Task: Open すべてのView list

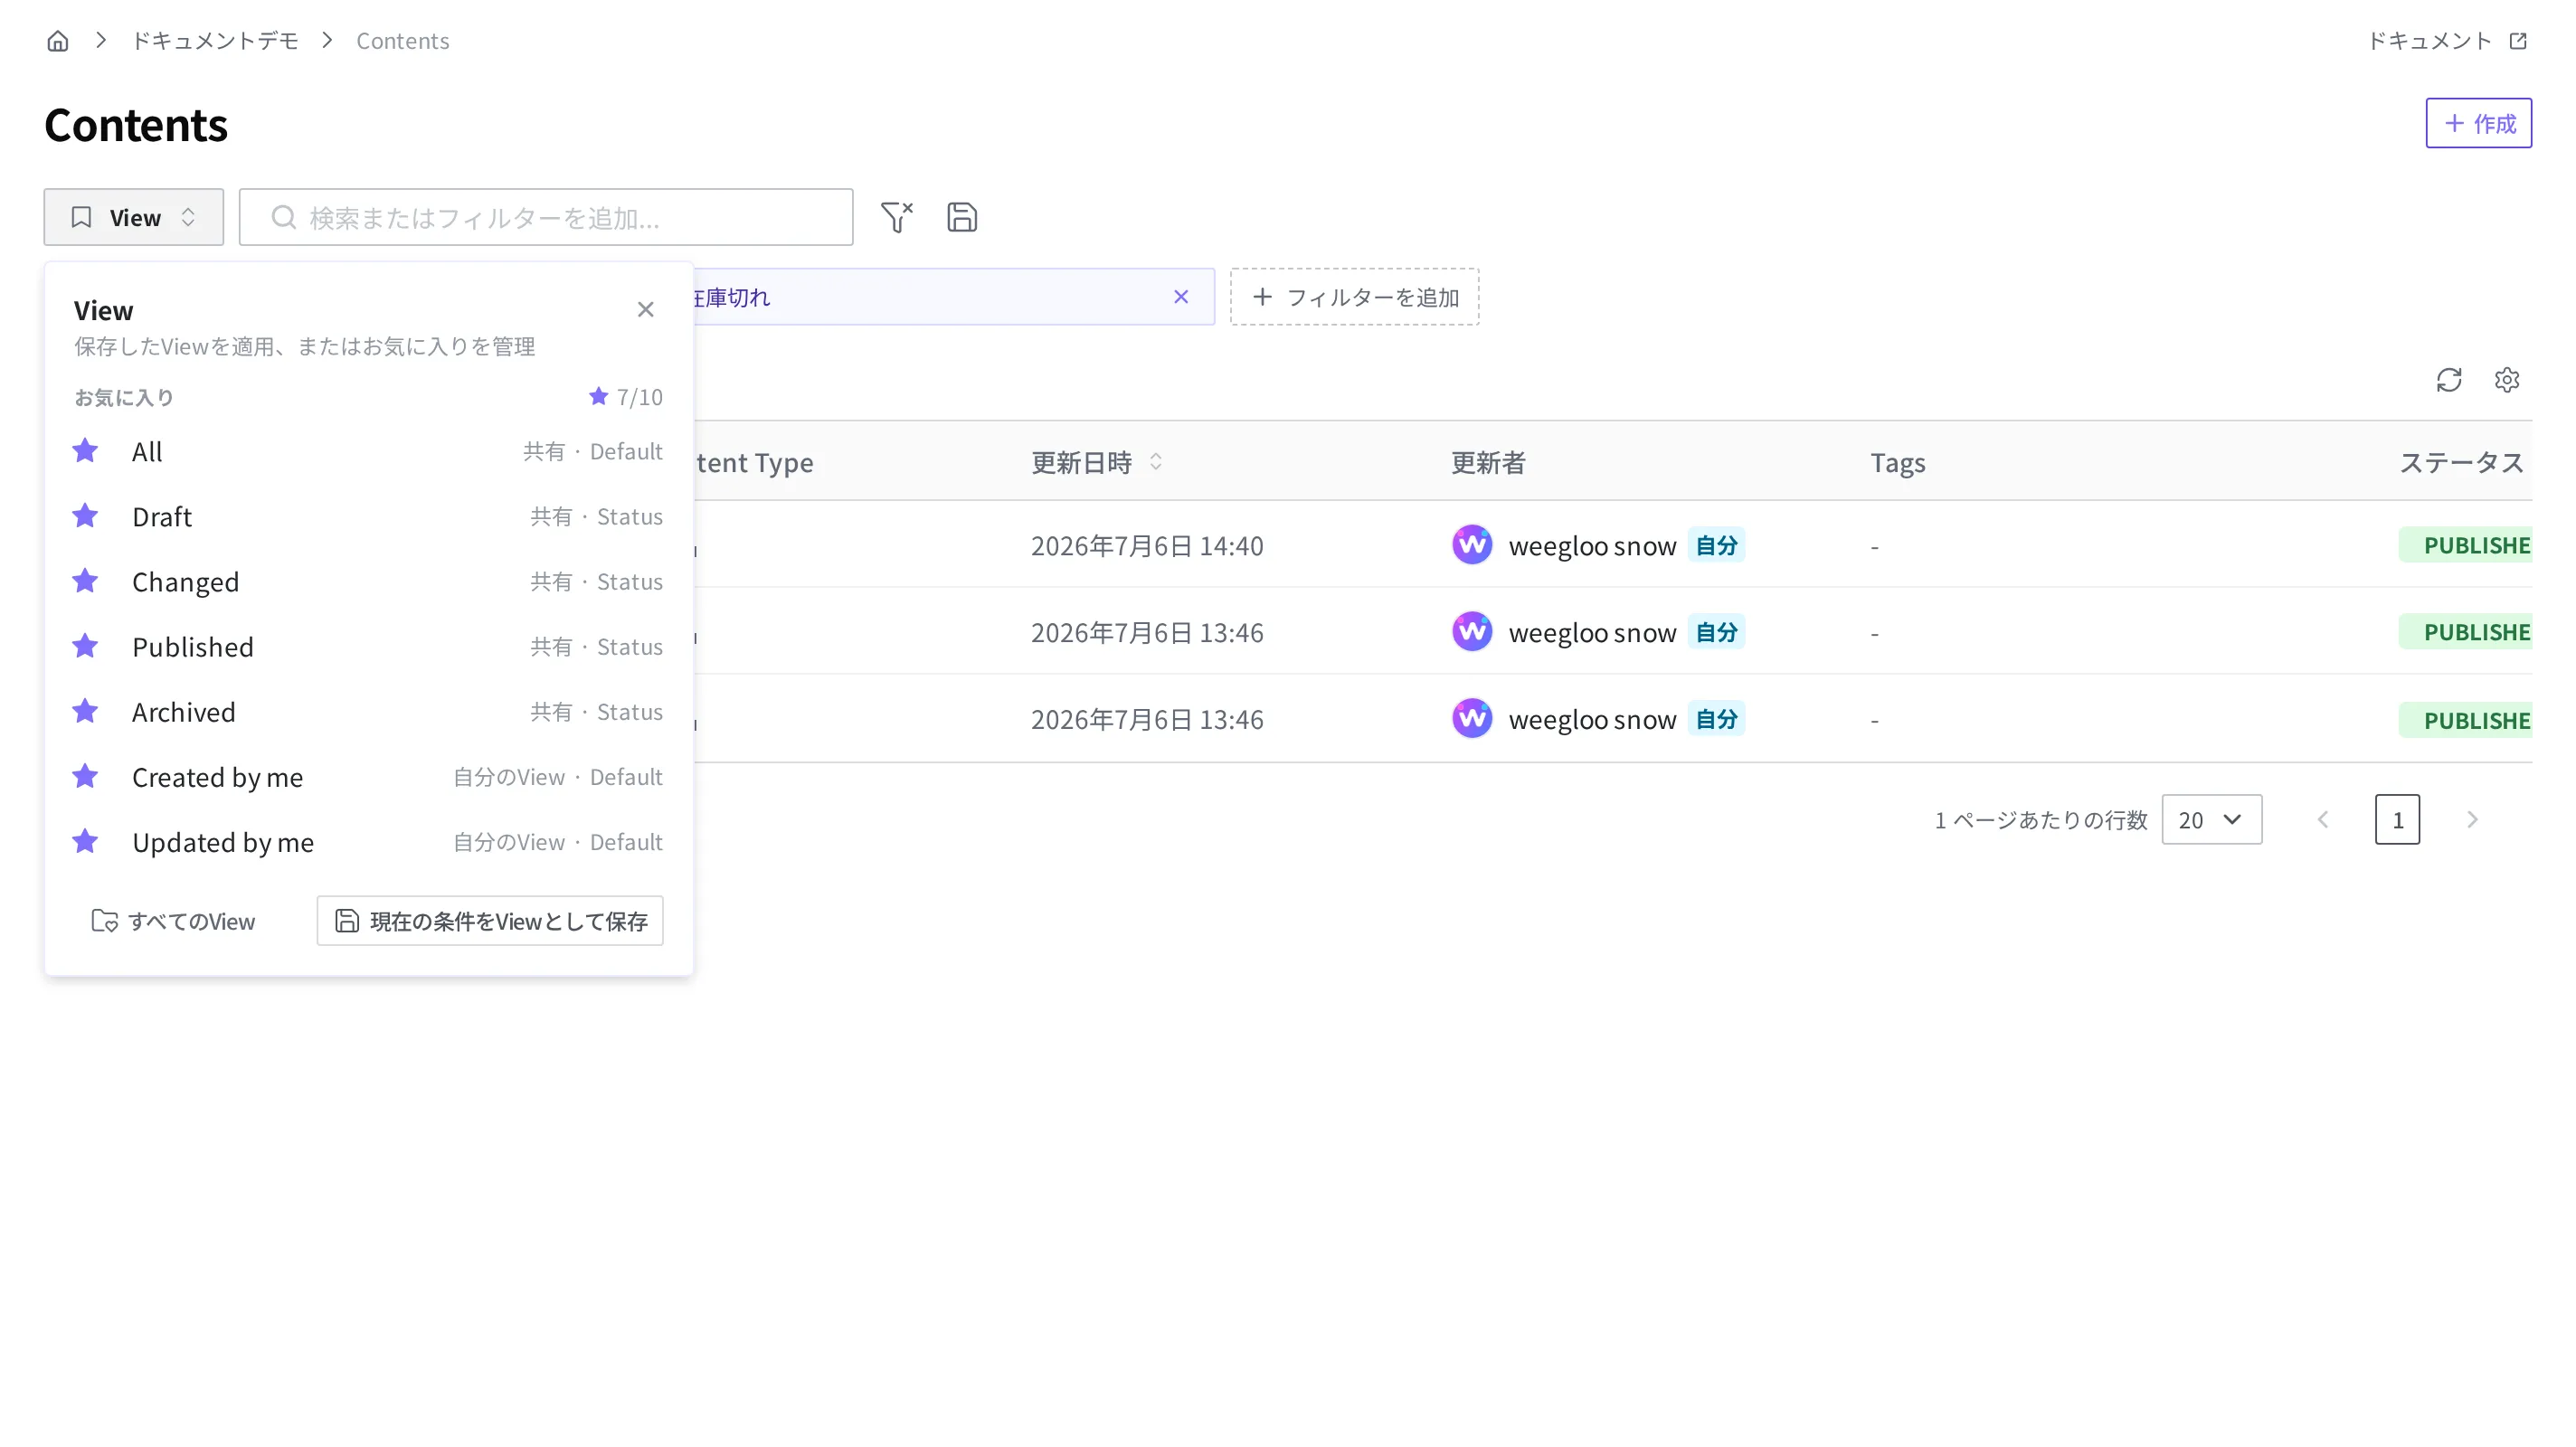Action: pos(173,921)
